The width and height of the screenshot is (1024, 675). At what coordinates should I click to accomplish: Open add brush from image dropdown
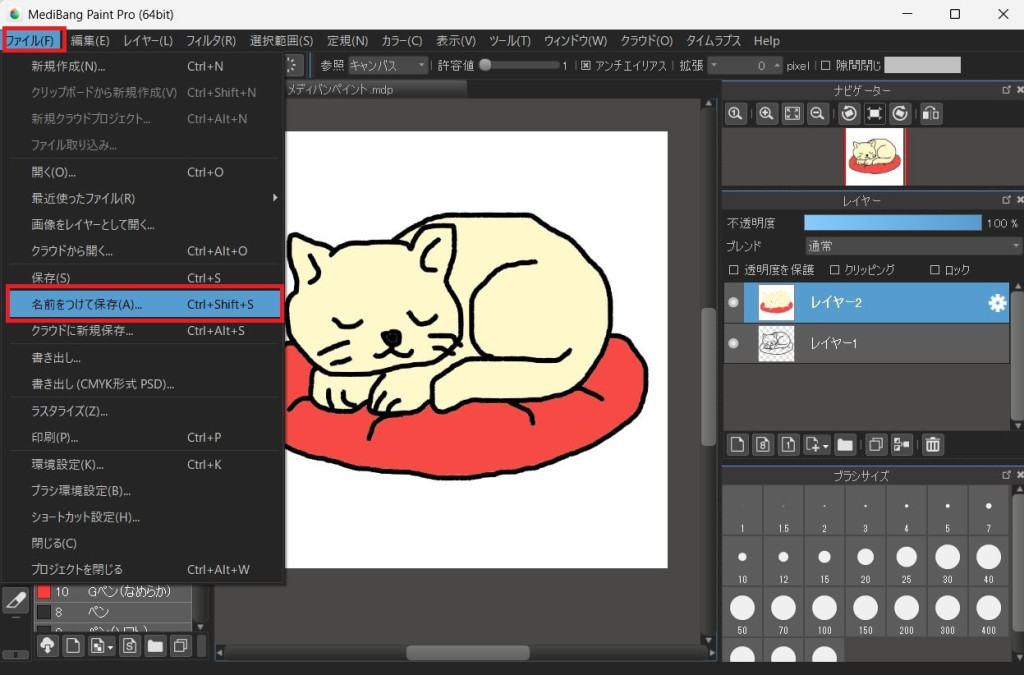101,646
